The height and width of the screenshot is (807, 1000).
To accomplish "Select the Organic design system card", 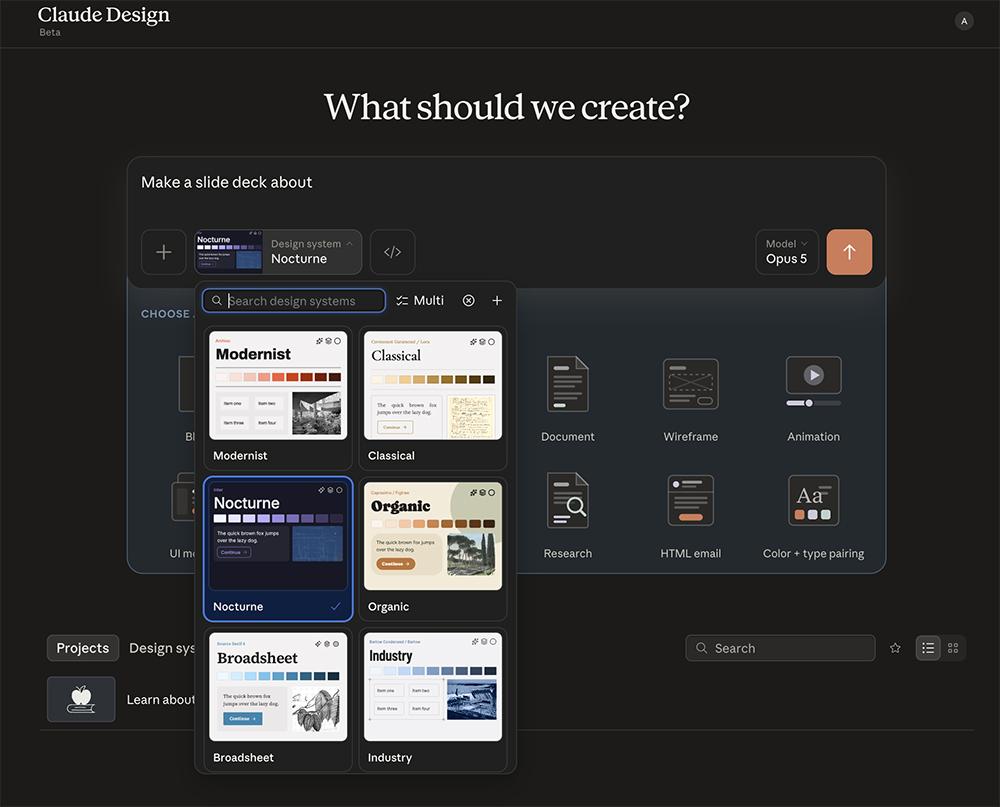I will (x=432, y=549).
